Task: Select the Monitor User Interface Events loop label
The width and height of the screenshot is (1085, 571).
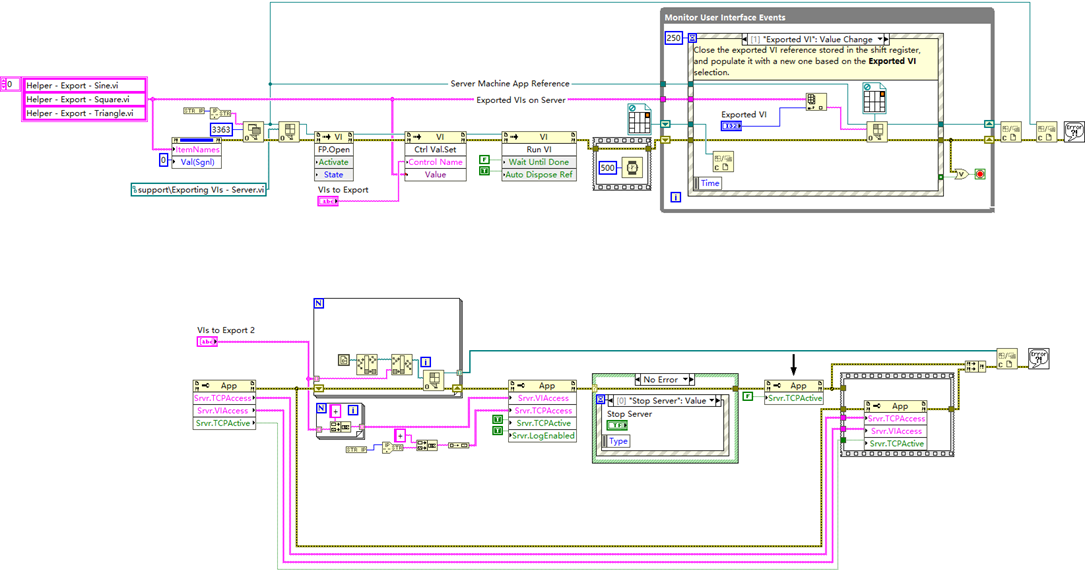Action: (724, 17)
